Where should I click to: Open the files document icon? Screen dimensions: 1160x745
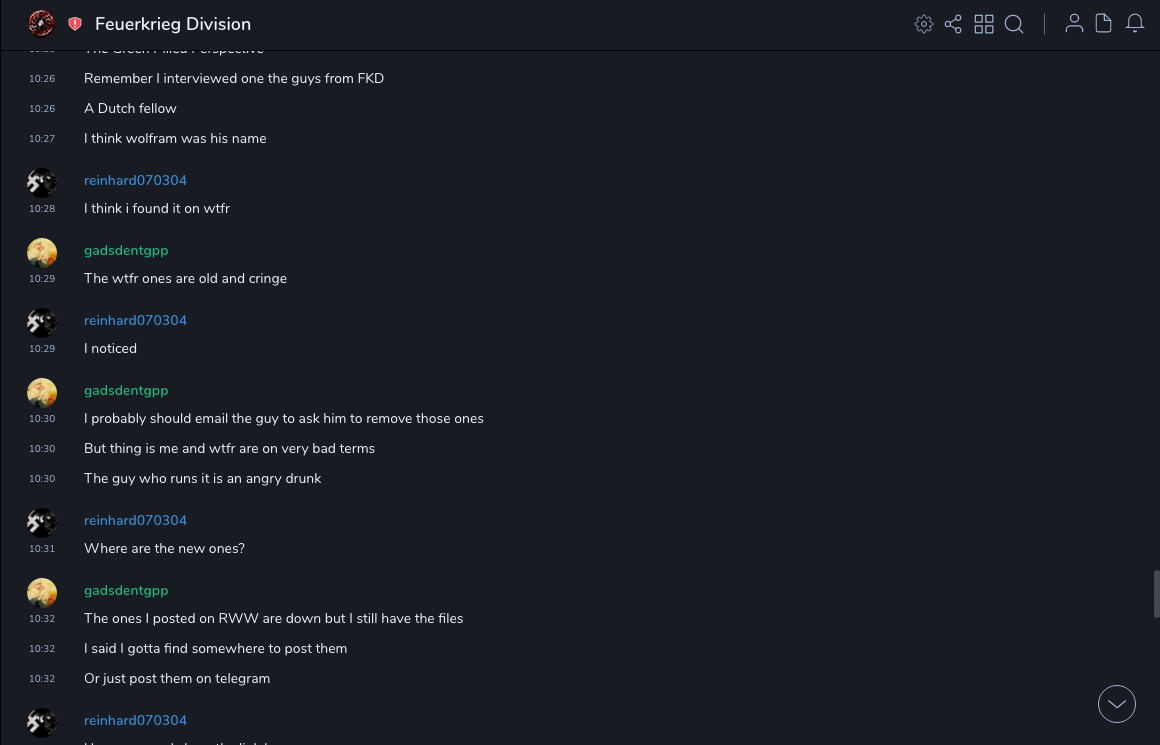tap(1104, 24)
